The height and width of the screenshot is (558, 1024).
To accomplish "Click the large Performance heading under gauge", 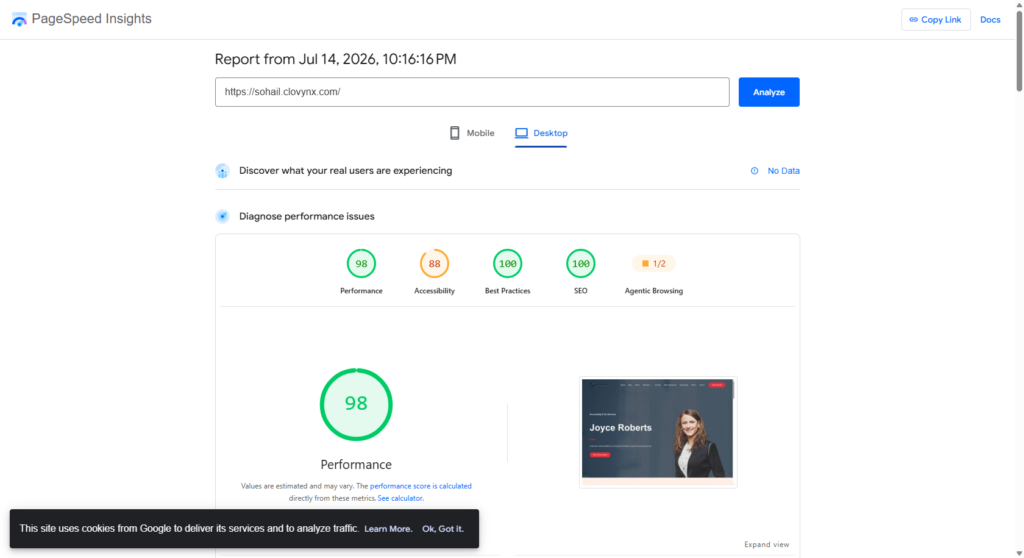I will (356, 465).
